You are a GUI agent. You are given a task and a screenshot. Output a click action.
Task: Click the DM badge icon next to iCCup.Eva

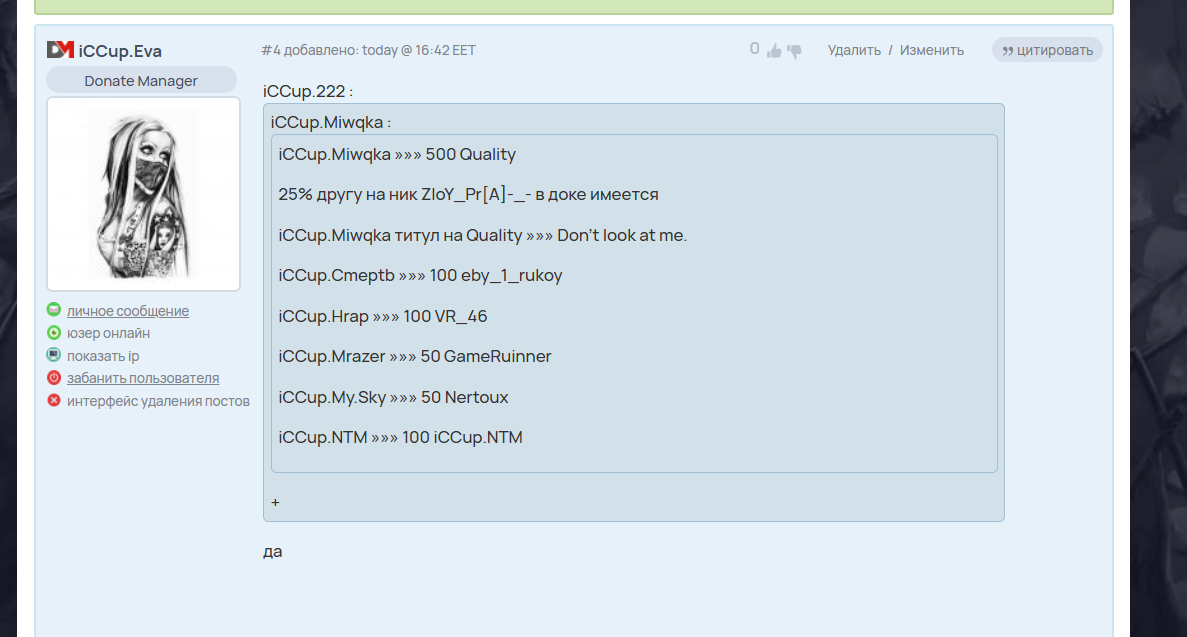coord(61,50)
